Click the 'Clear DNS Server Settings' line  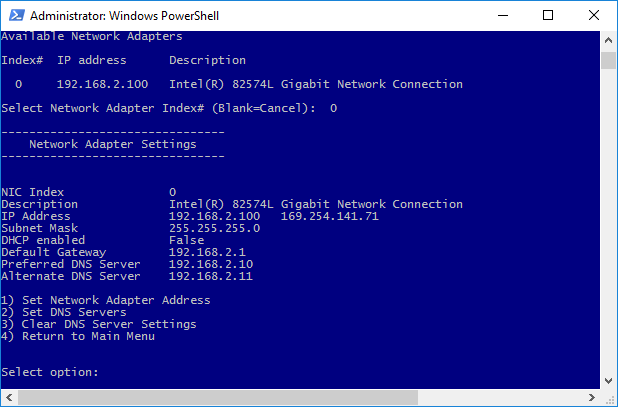[99, 324]
